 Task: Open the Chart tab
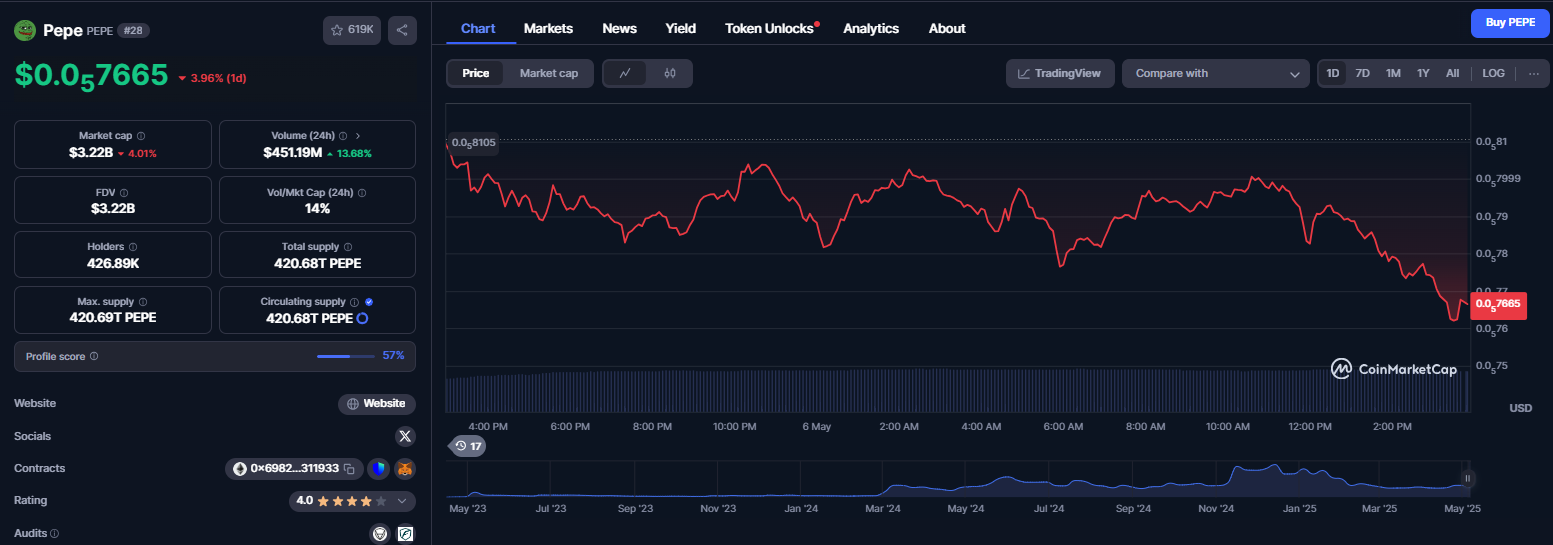click(x=478, y=28)
